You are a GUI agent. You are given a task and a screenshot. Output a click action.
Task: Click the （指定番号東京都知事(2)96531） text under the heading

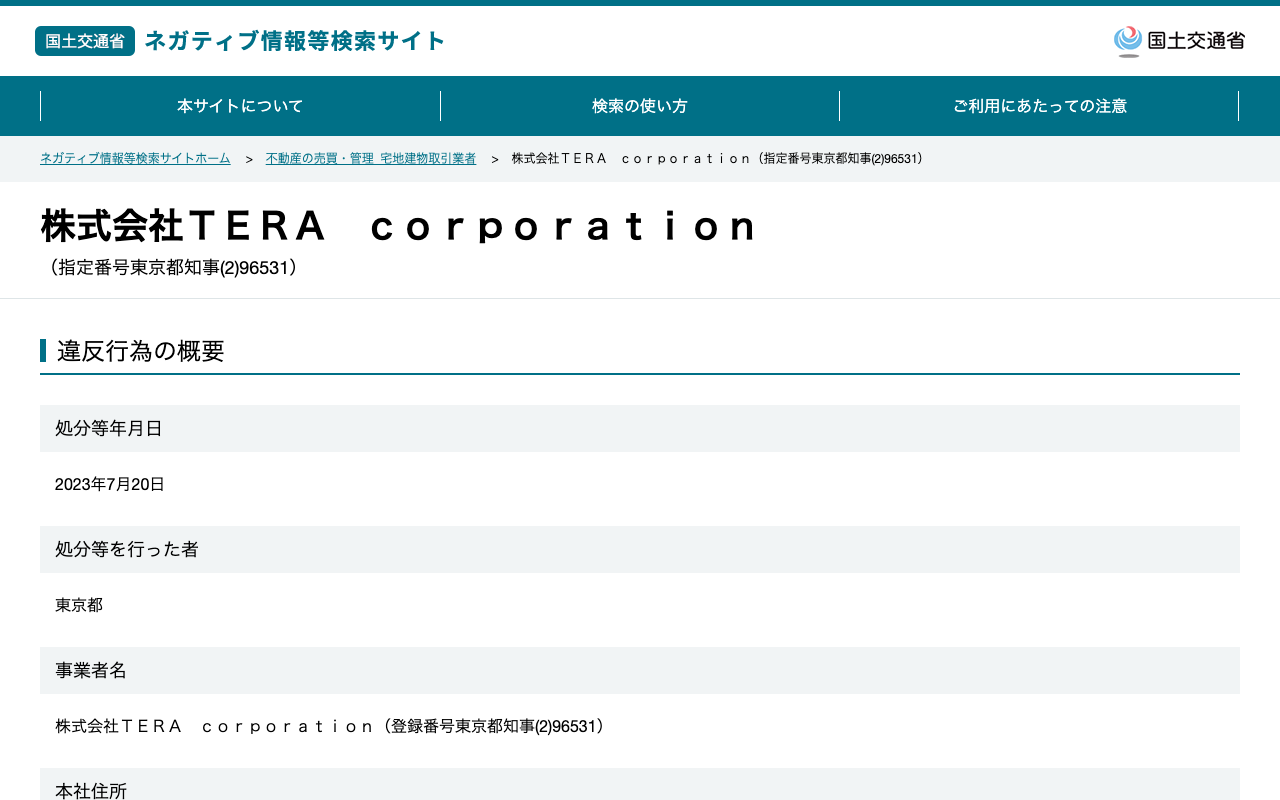coord(173,268)
